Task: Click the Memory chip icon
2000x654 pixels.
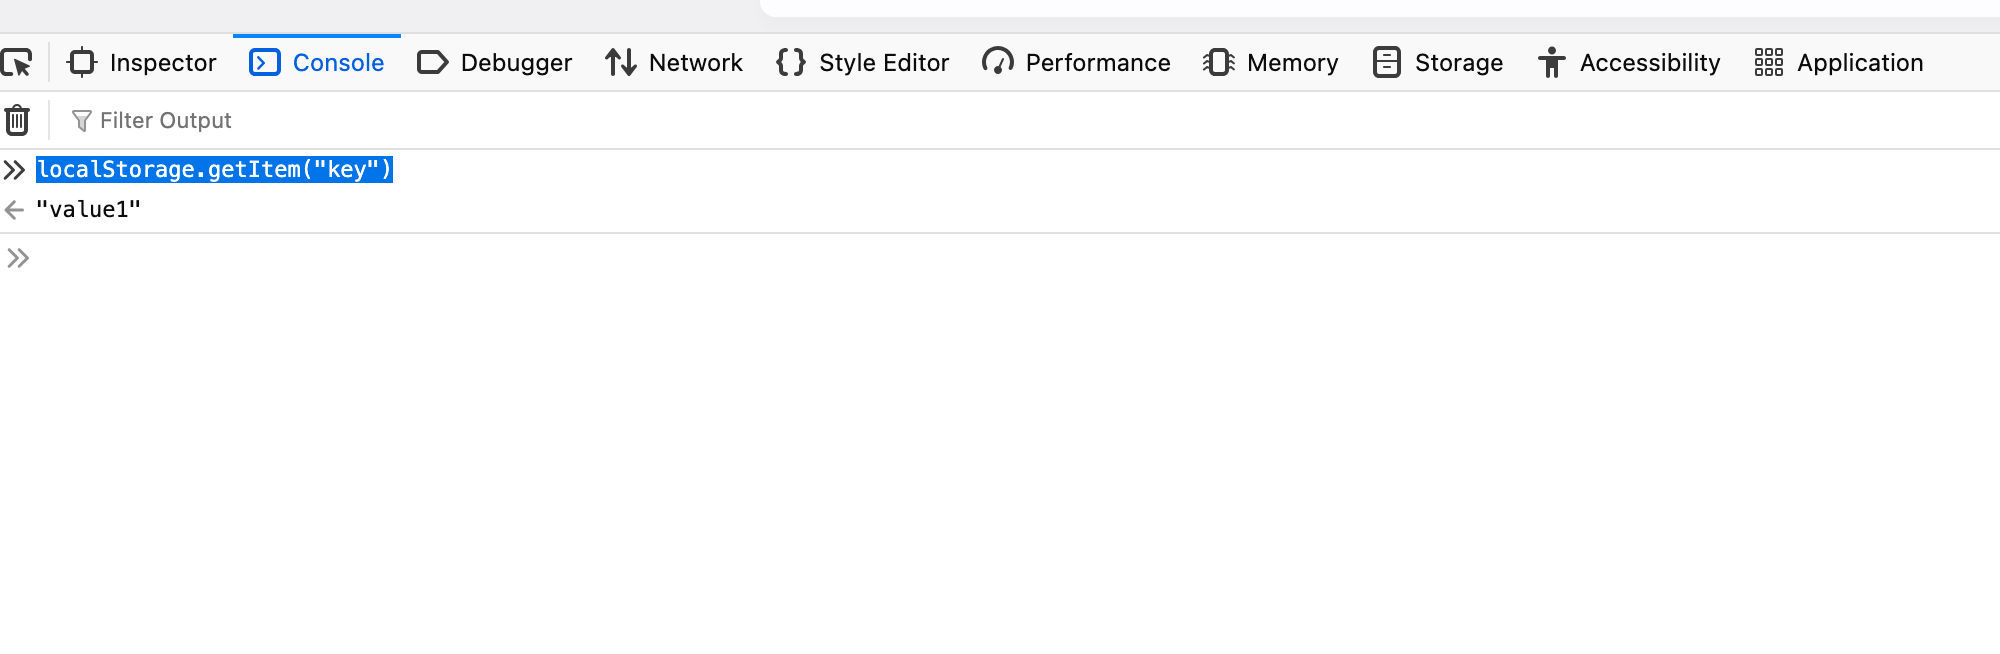Action: pyautogui.click(x=1218, y=63)
